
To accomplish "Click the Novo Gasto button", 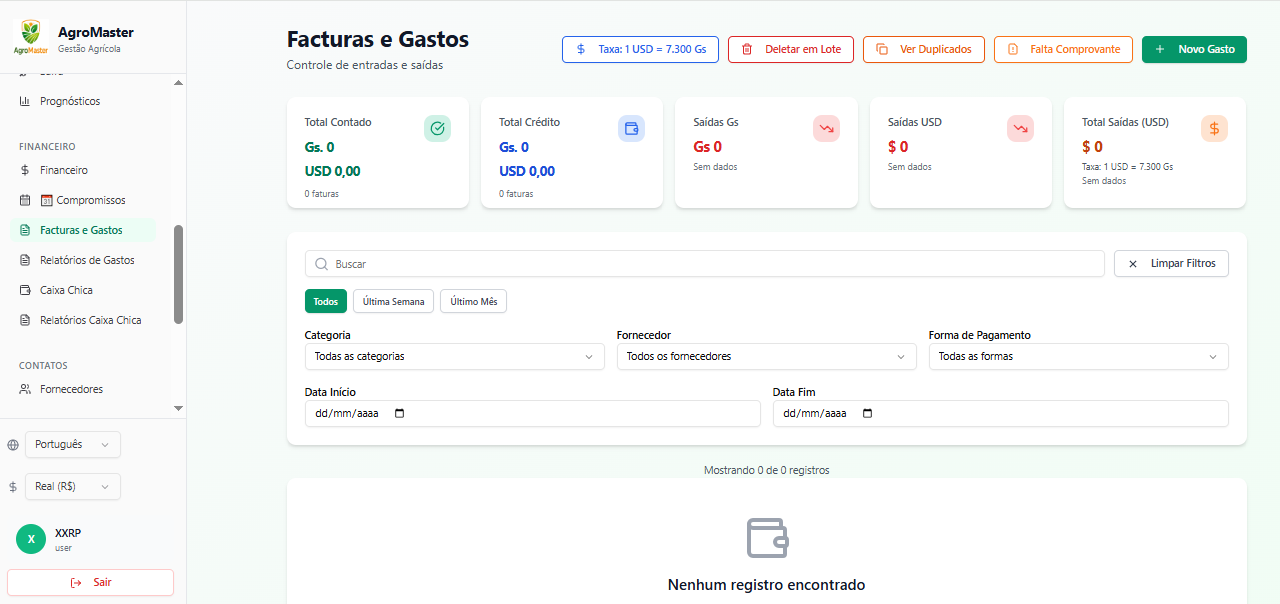I will [x=1194, y=49].
